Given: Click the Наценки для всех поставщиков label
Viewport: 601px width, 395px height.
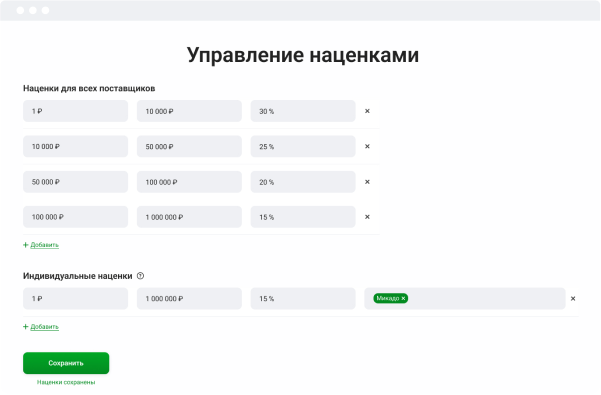Looking at the screenshot, I should click(89, 89).
